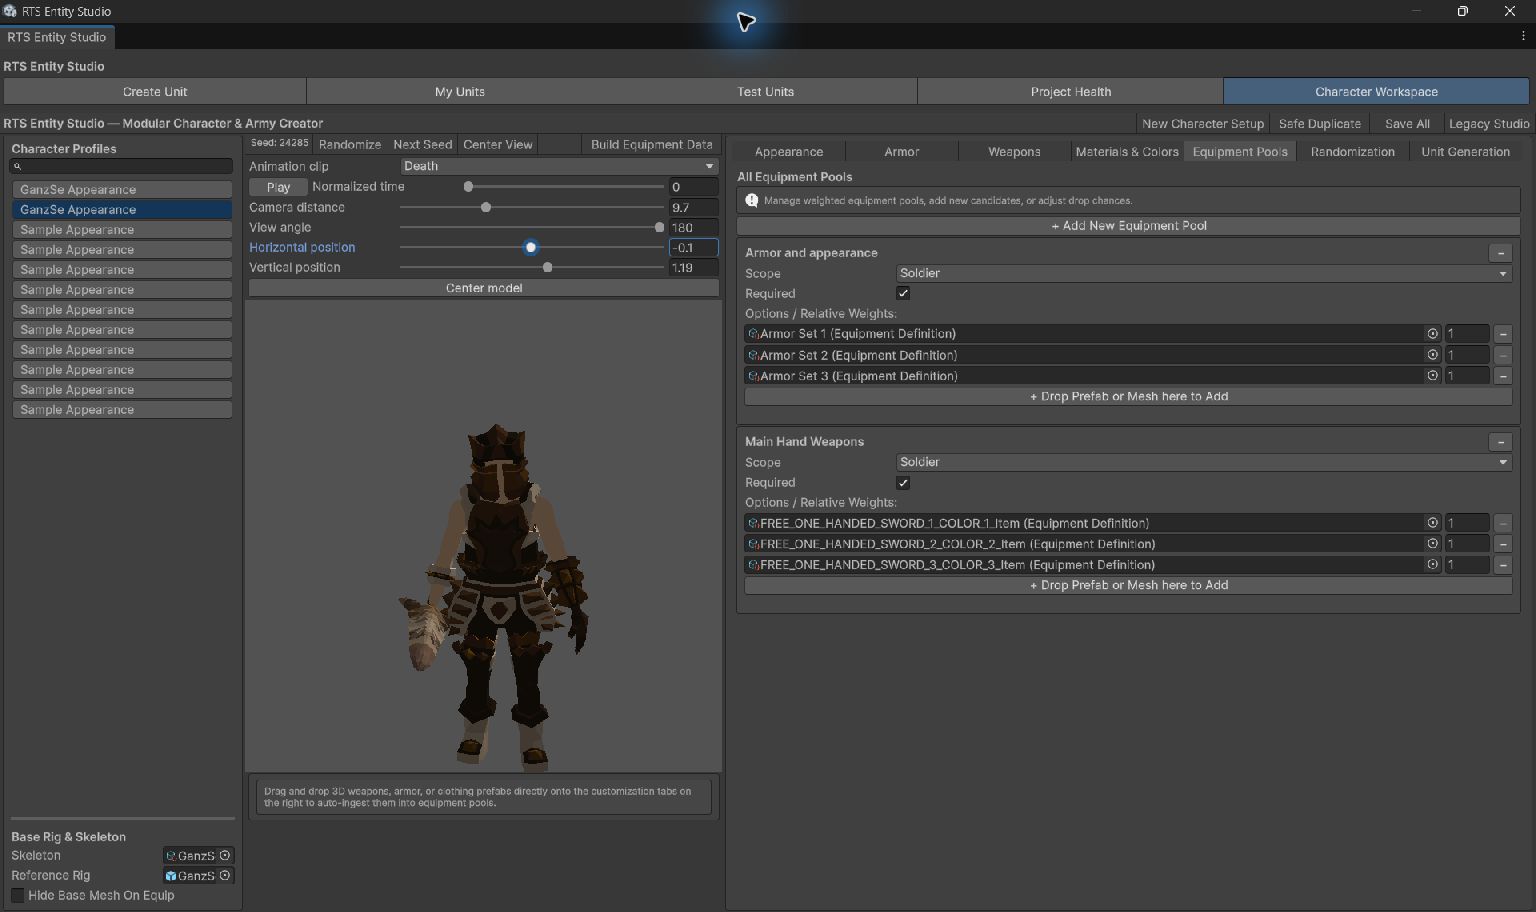
Task: Open Scope dropdown for Main Hand Weapons
Action: click(x=1203, y=463)
